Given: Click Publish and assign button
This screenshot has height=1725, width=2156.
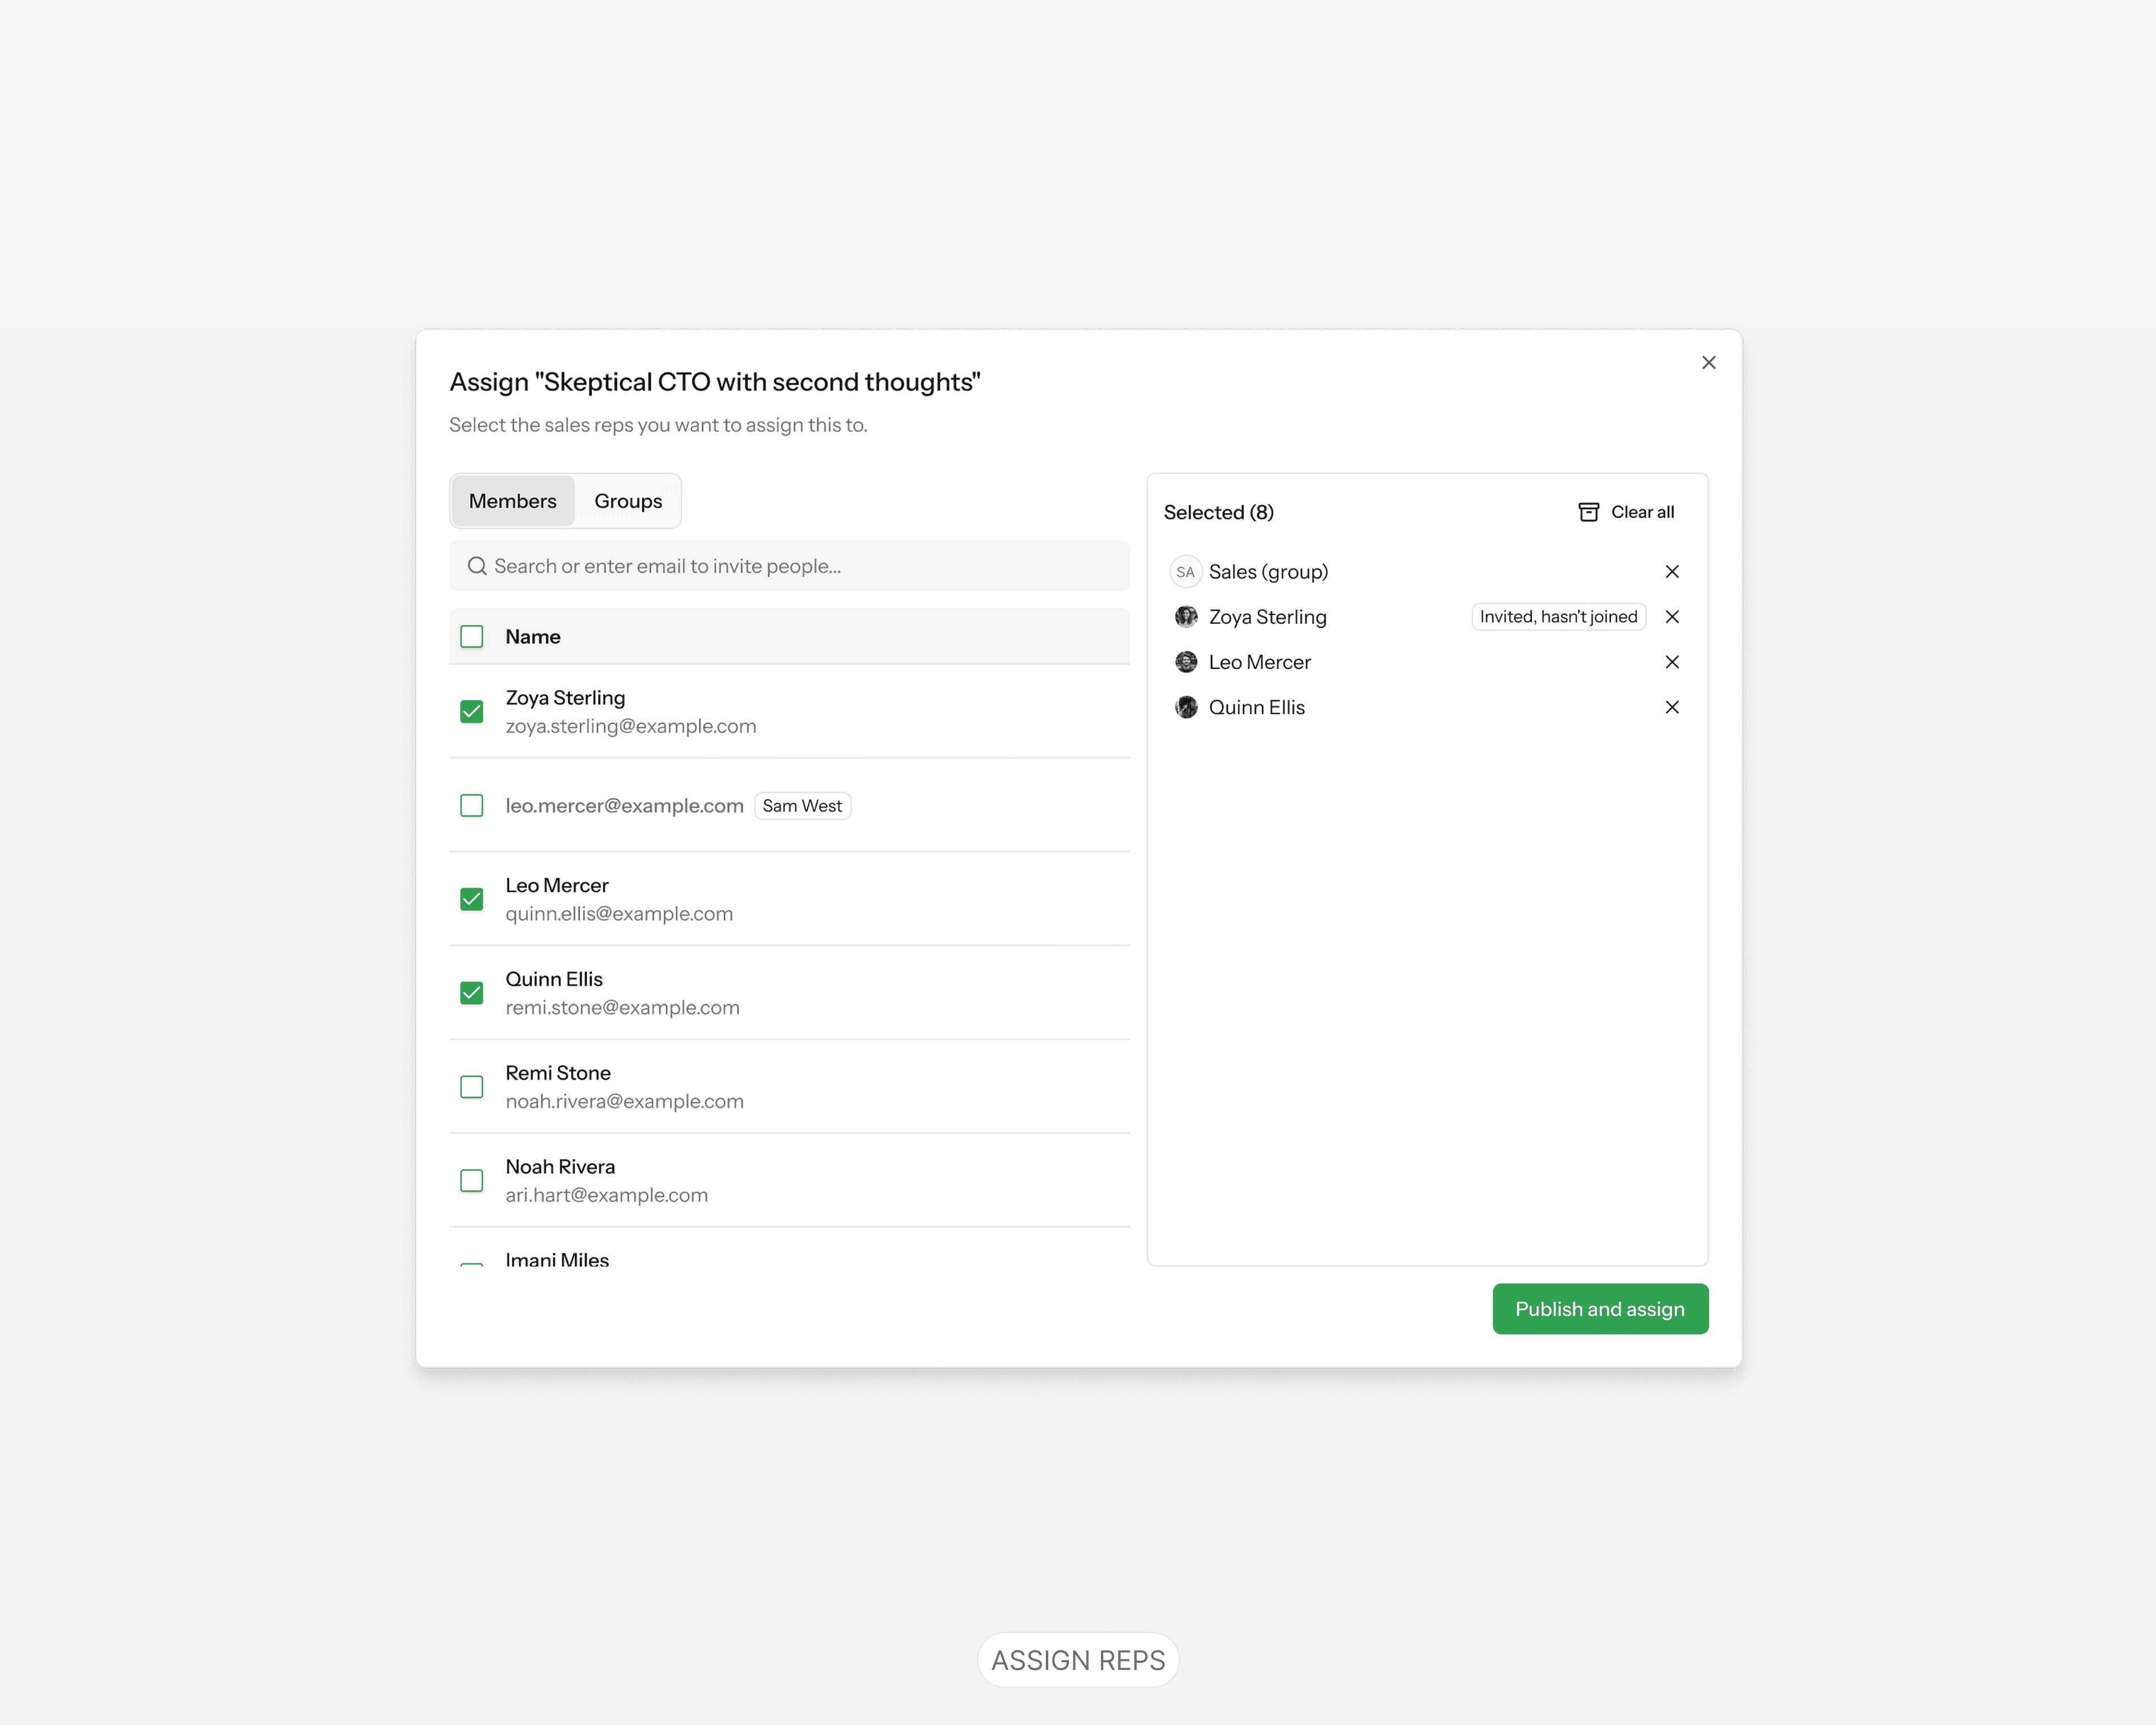Looking at the screenshot, I should [1599, 1309].
